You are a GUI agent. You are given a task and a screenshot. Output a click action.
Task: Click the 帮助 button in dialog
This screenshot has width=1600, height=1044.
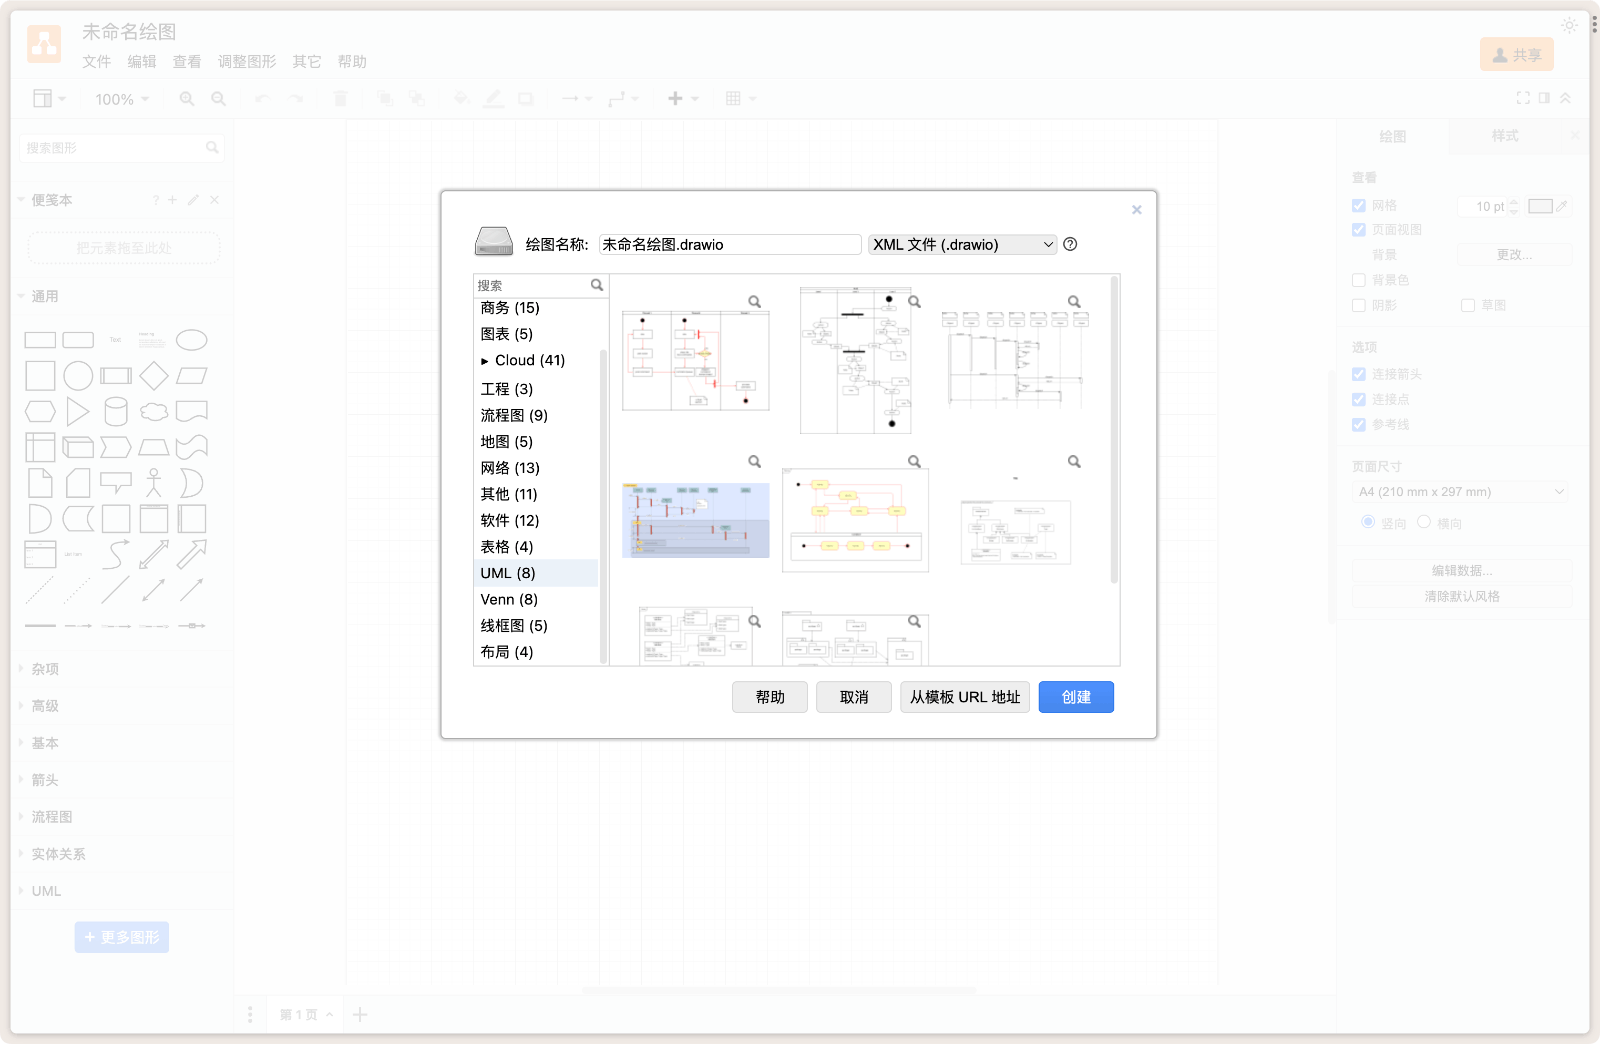(770, 697)
